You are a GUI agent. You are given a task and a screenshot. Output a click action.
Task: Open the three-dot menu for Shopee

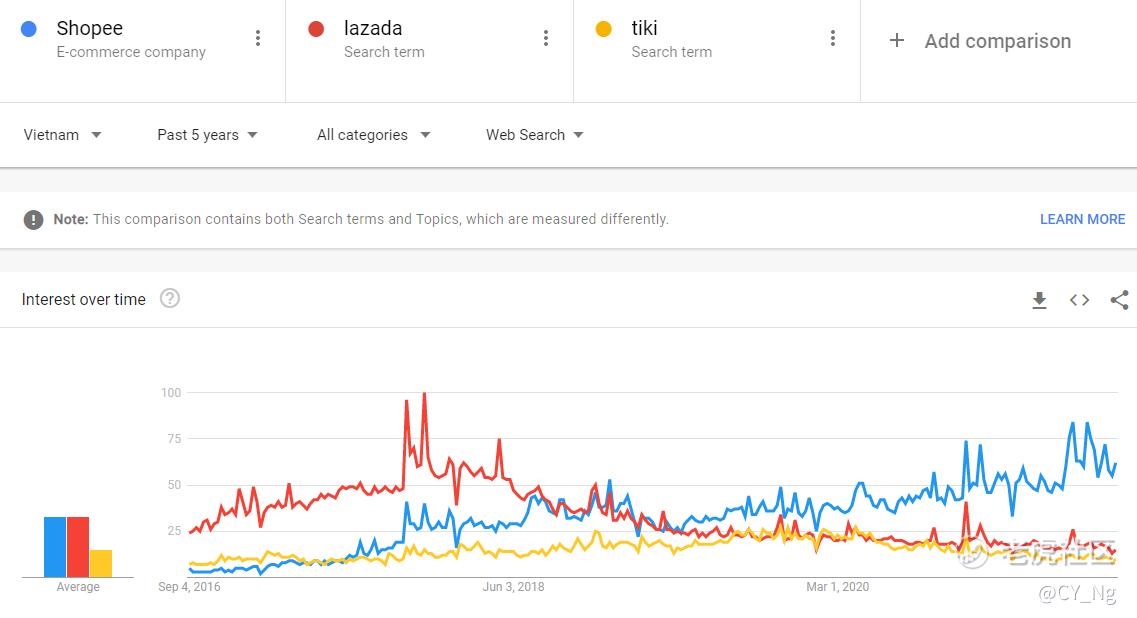click(x=257, y=38)
